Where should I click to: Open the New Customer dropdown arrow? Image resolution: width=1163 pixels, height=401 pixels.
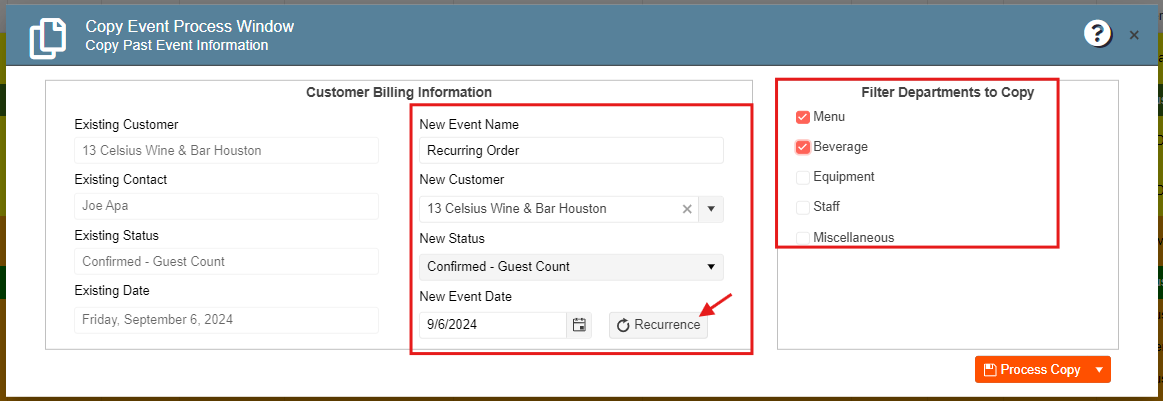click(x=711, y=209)
